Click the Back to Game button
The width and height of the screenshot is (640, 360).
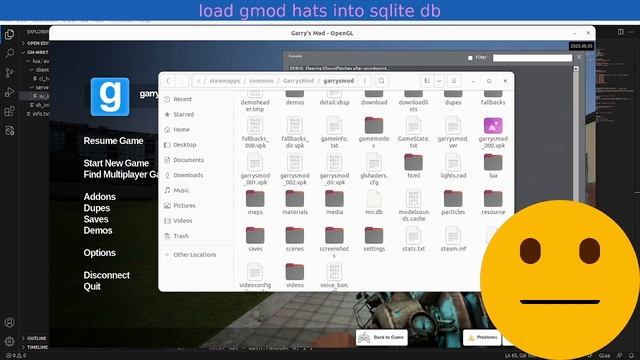point(382,338)
